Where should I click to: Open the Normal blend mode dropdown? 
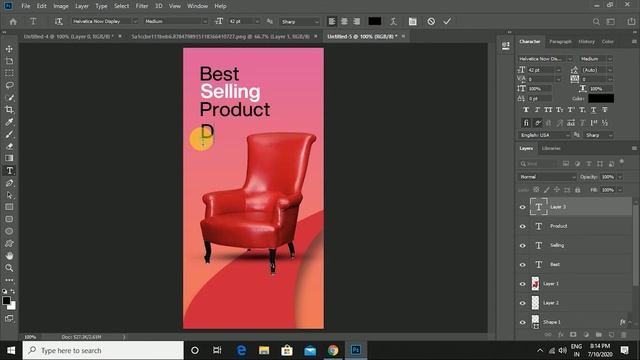[547, 177]
